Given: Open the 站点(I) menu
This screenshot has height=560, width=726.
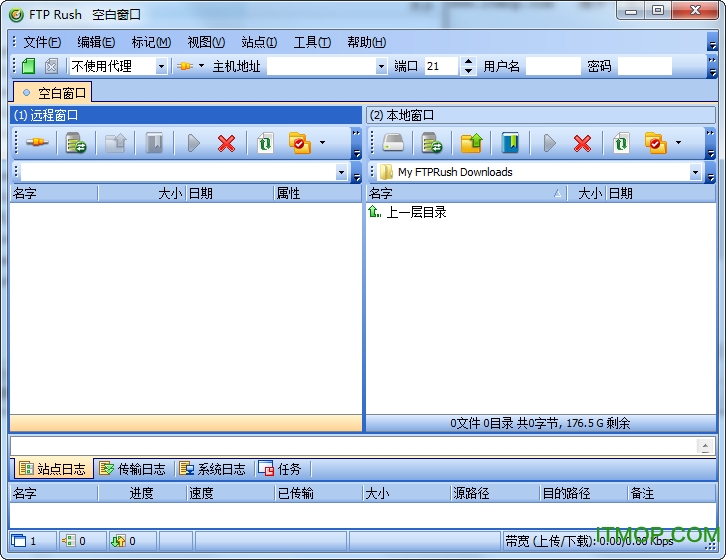Looking at the screenshot, I should click(x=259, y=42).
